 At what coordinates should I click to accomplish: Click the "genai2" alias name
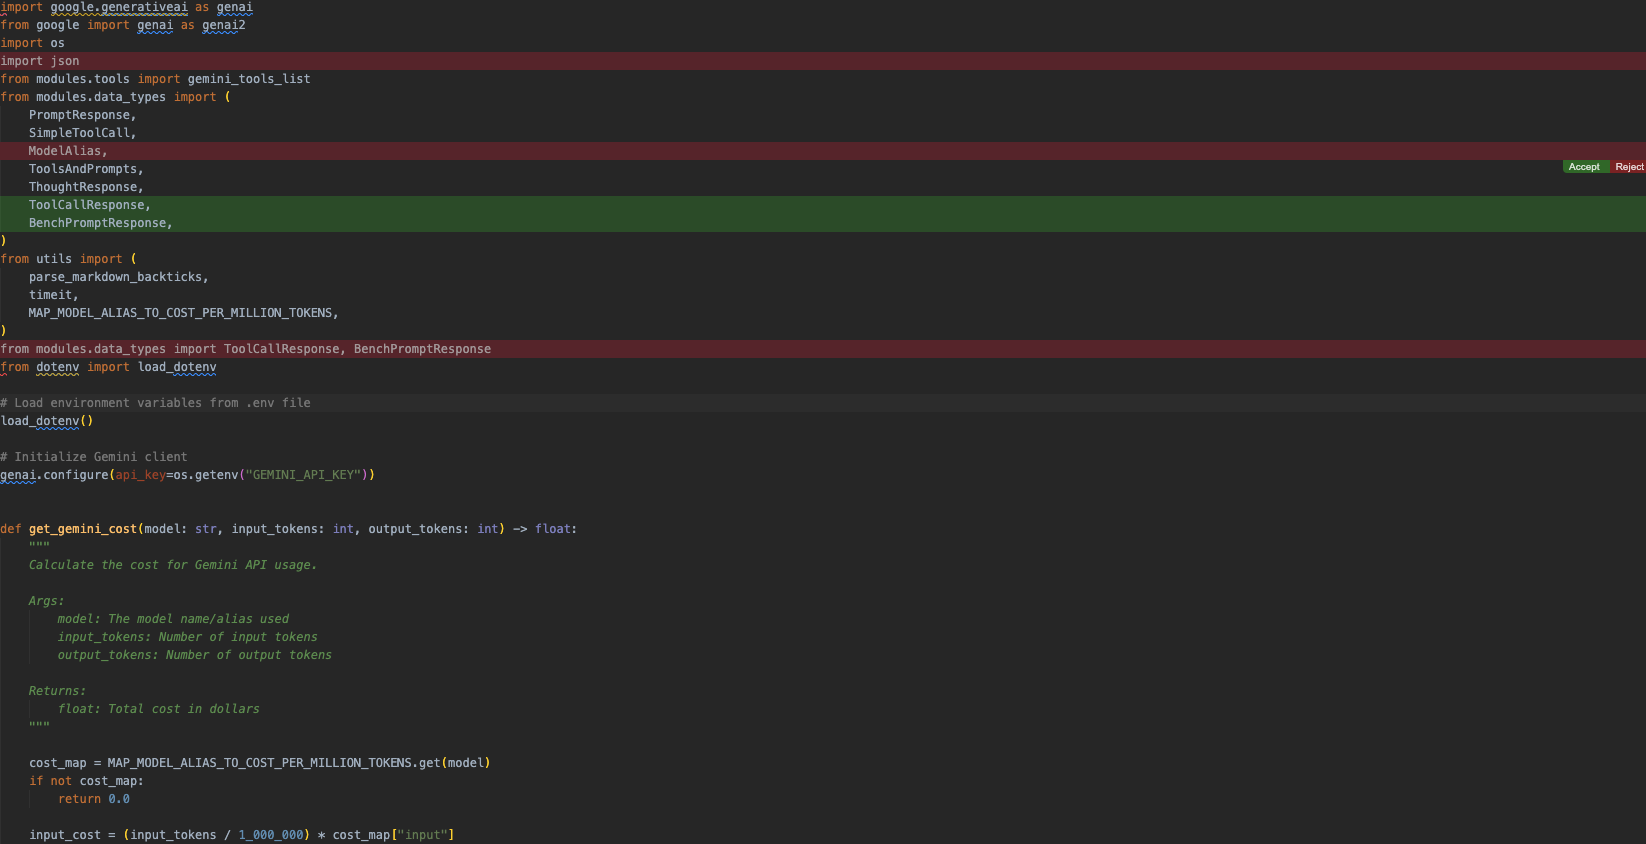(224, 25)
